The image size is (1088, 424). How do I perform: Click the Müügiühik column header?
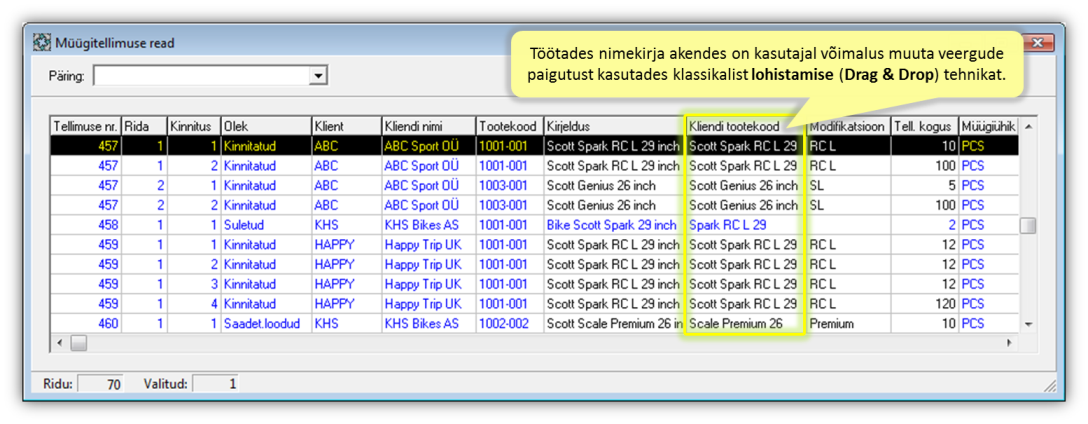coord(988,126)
